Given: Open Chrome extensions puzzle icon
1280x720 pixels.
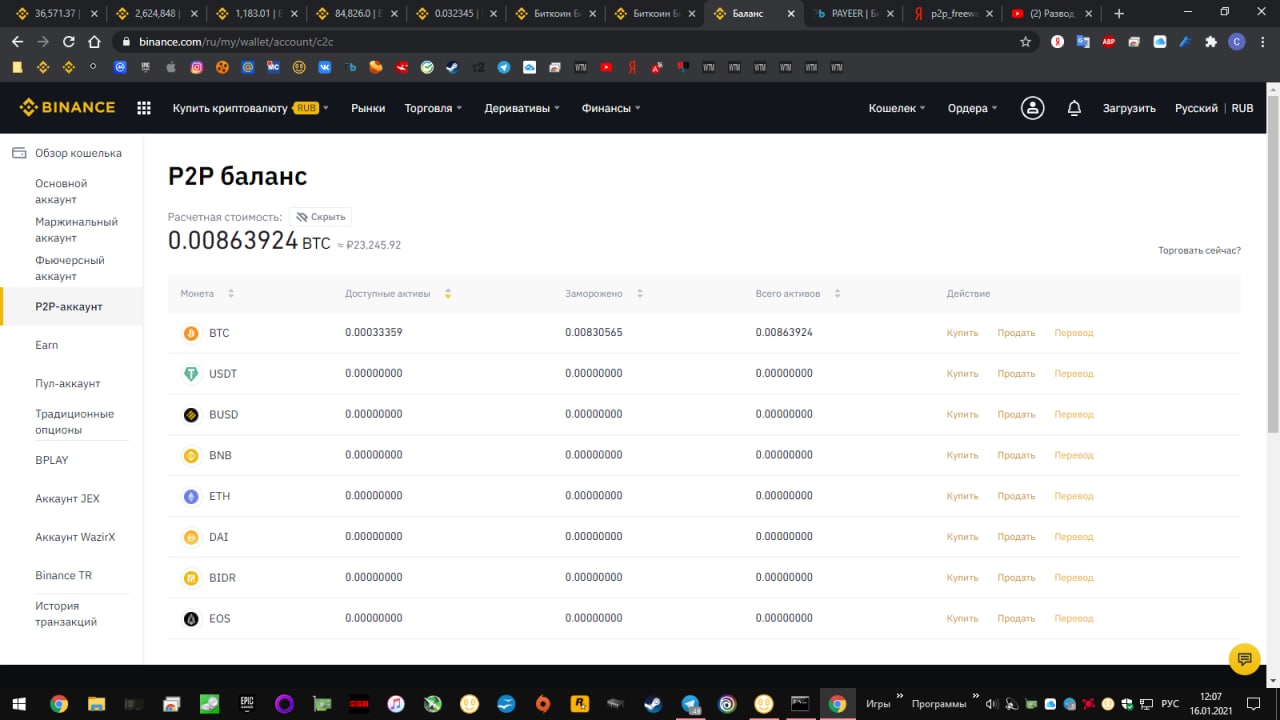Looking at the screenshot, I should 1211,42.
